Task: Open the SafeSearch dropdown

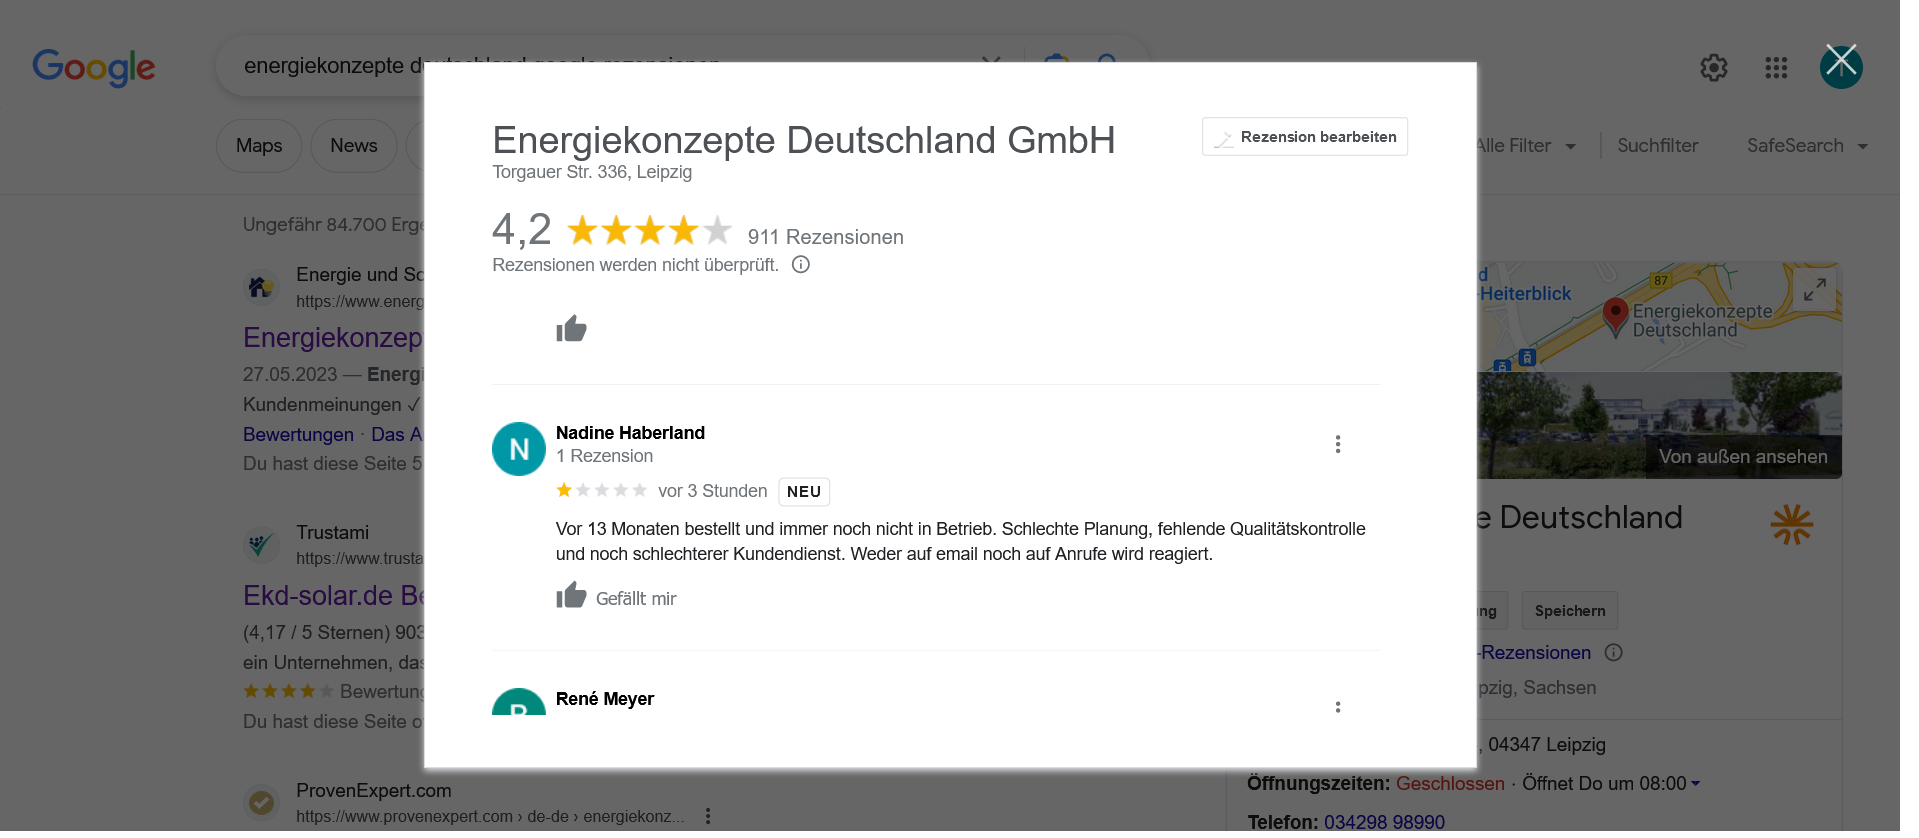Action: point(1807,146)
